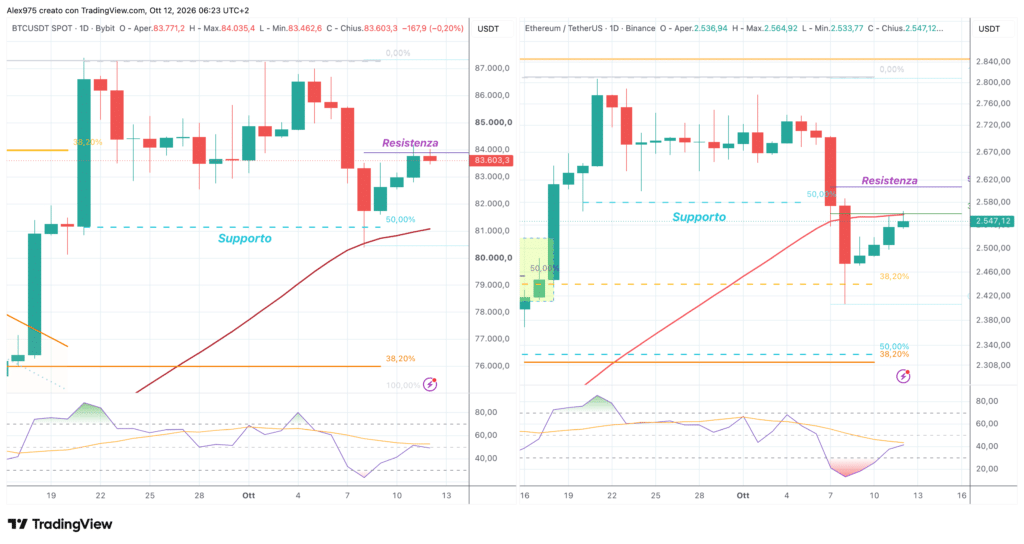Click the 85.000,0 price axis label
1024x544 pixels.
point(493,122)
